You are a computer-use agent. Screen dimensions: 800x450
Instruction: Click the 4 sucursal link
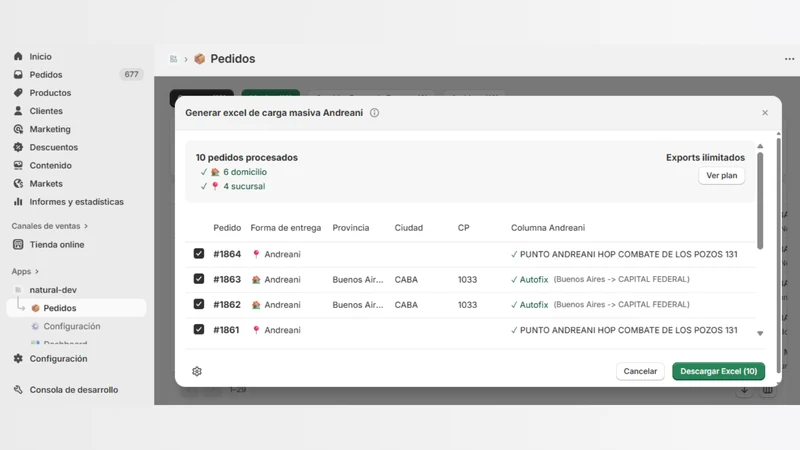pos(244,186)
